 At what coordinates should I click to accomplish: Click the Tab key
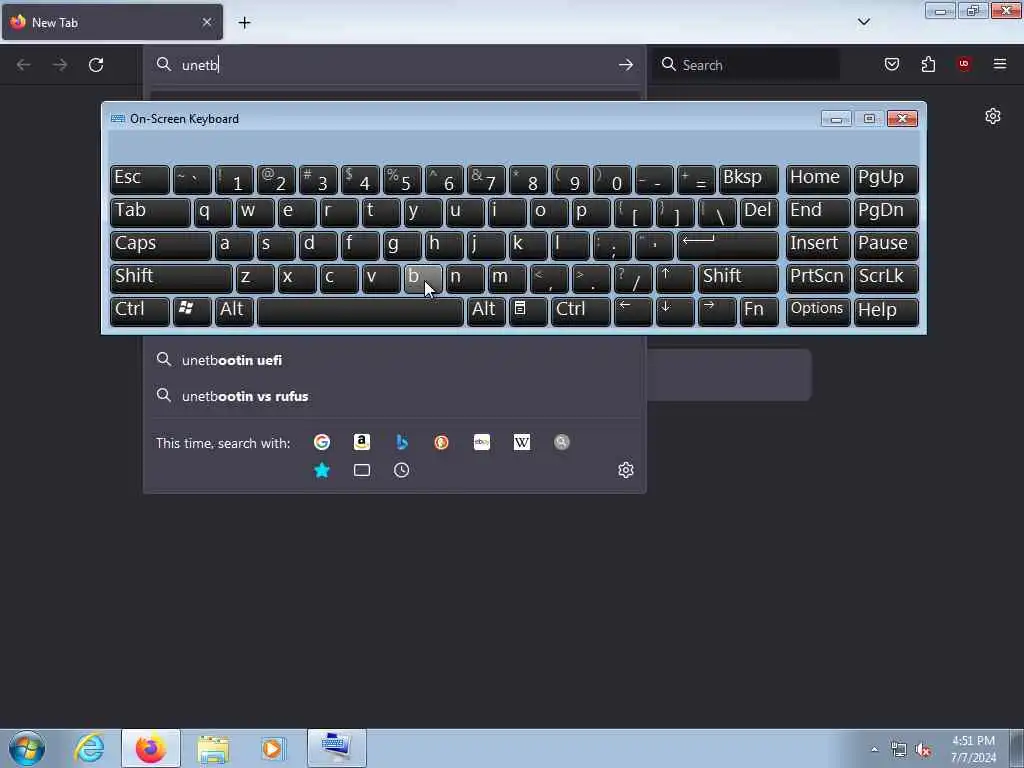[x=150, y=212]
